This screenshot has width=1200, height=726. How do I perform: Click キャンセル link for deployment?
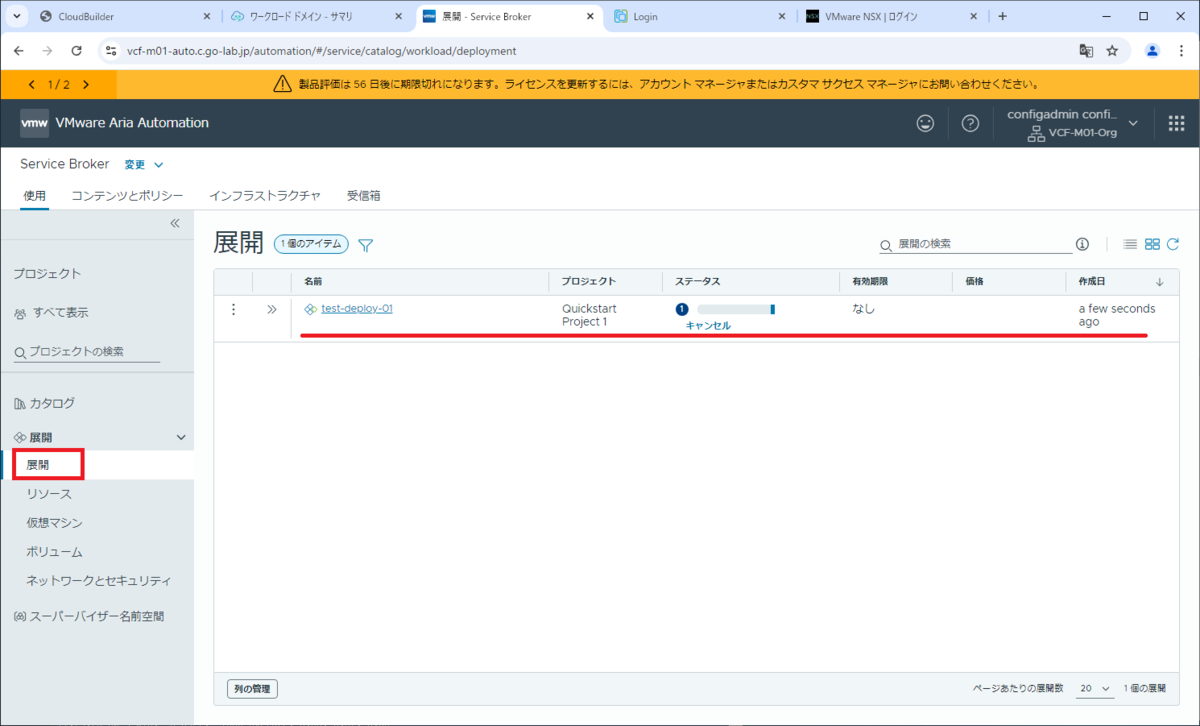point(708,326)
